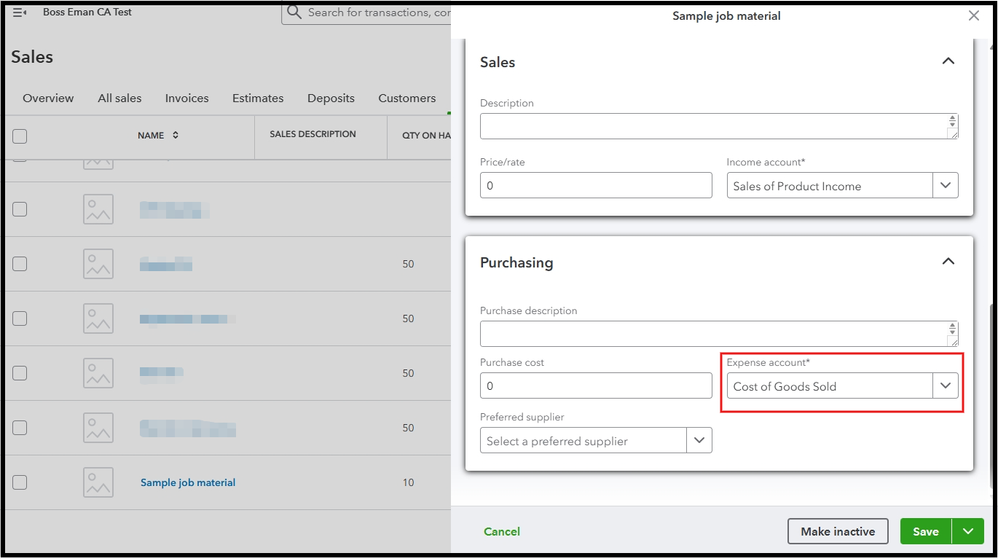The height and width of the screenshot is (559, 998).
Task: Expand the Preferred supplier dropdown
Action: (699, 441)
